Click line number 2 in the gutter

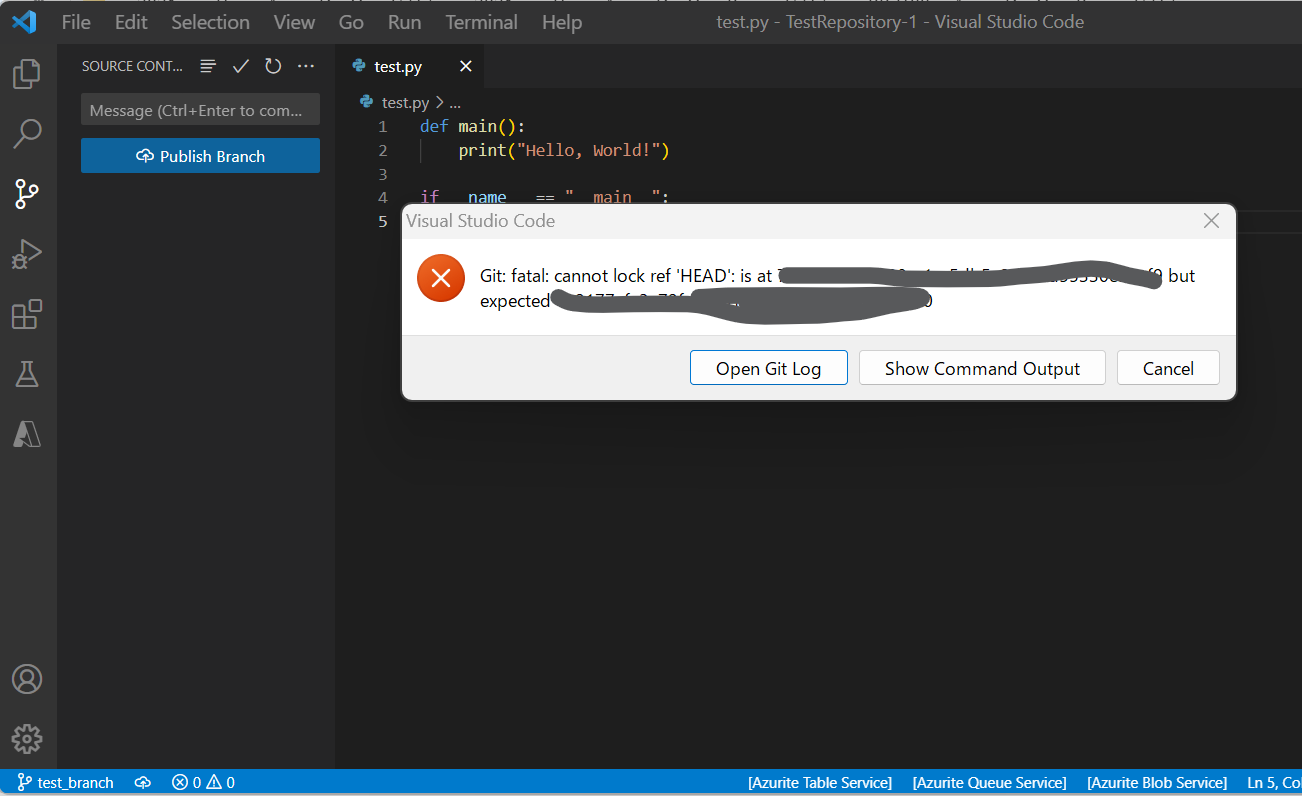click(382, 151)
